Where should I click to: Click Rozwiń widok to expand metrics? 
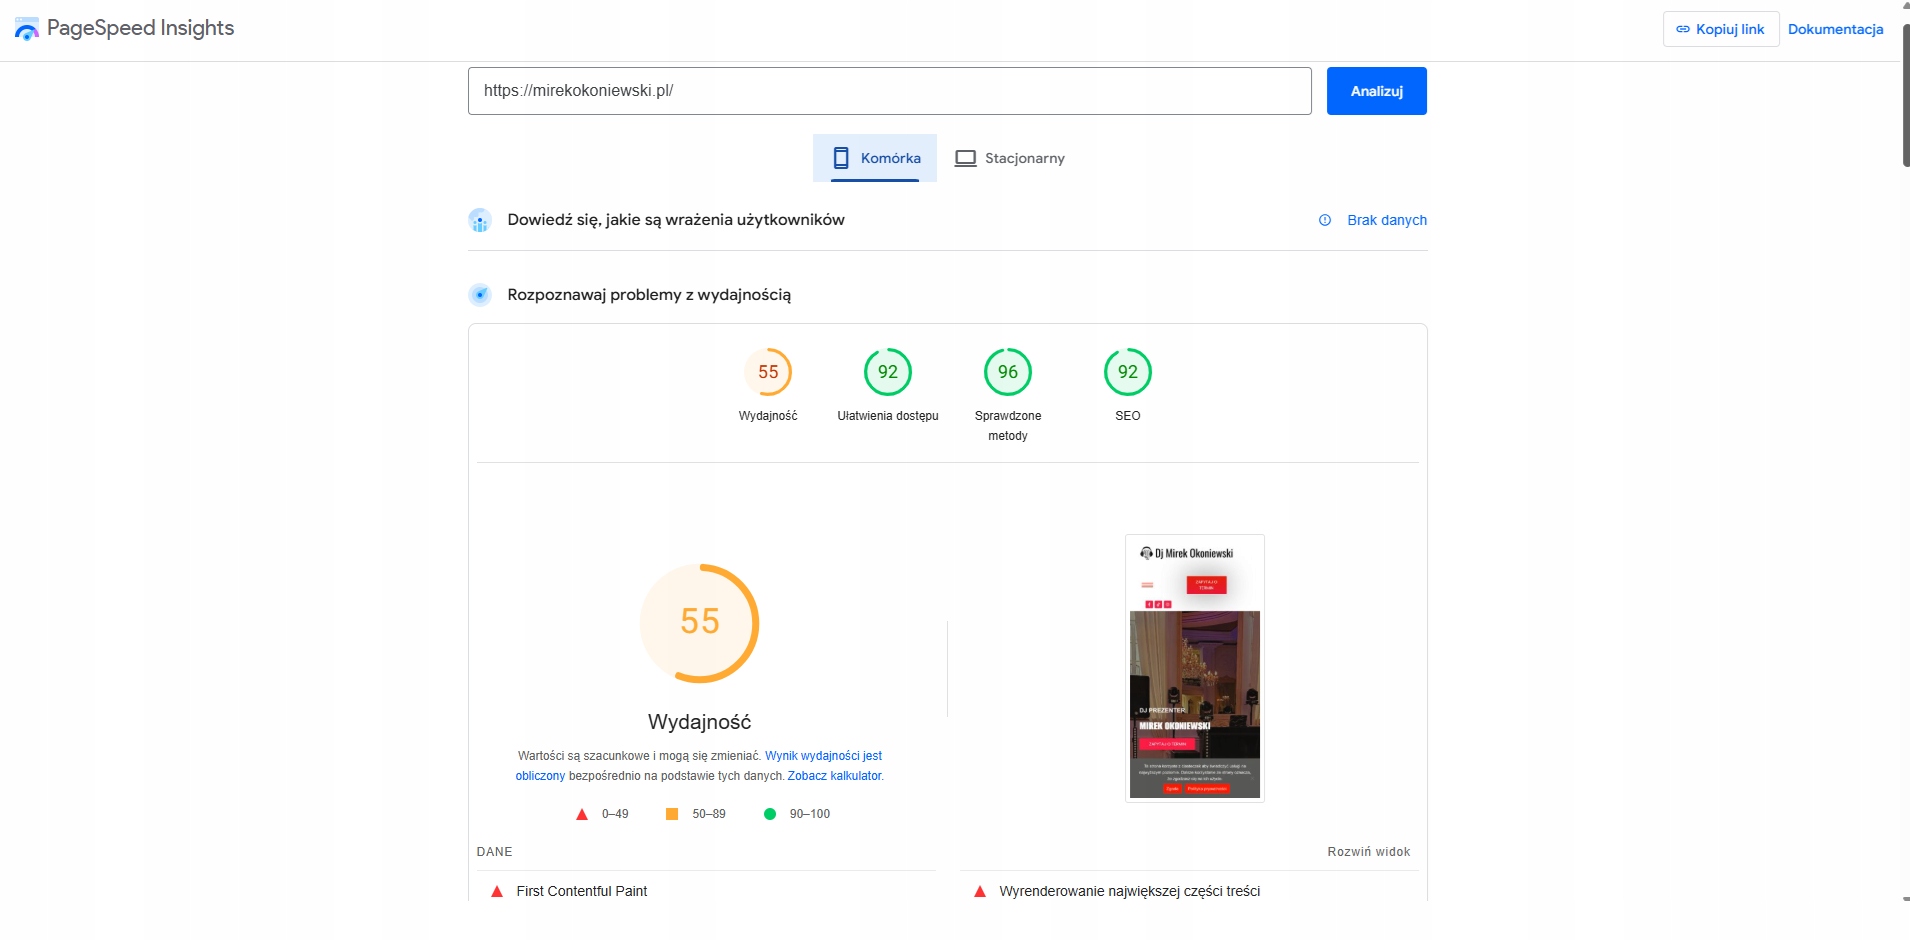point(1369,852)
